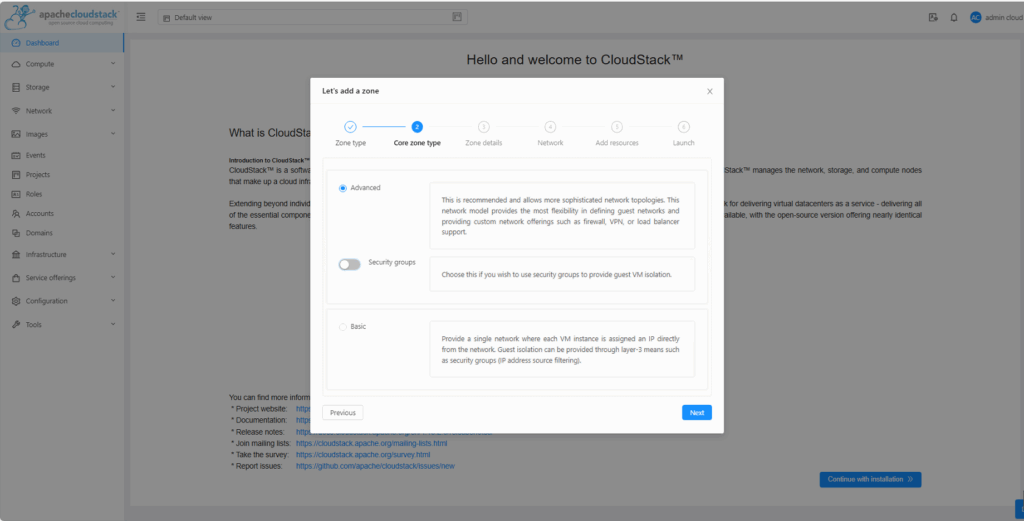
Task: Click the create icon beside the bell
Action: (933, 18)
